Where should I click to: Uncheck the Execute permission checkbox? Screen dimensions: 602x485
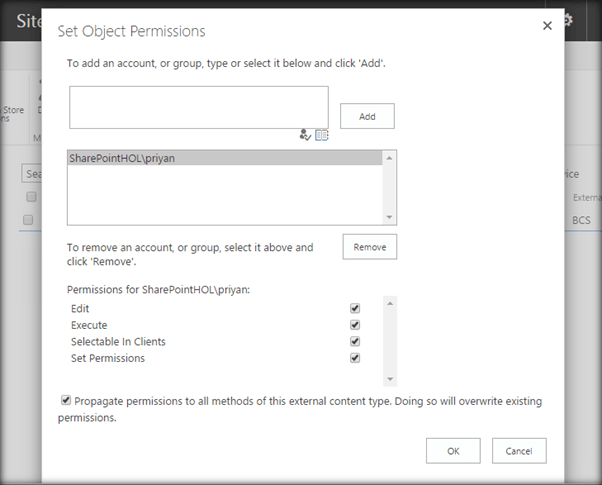pyautogui.click(x=355, y=325)
